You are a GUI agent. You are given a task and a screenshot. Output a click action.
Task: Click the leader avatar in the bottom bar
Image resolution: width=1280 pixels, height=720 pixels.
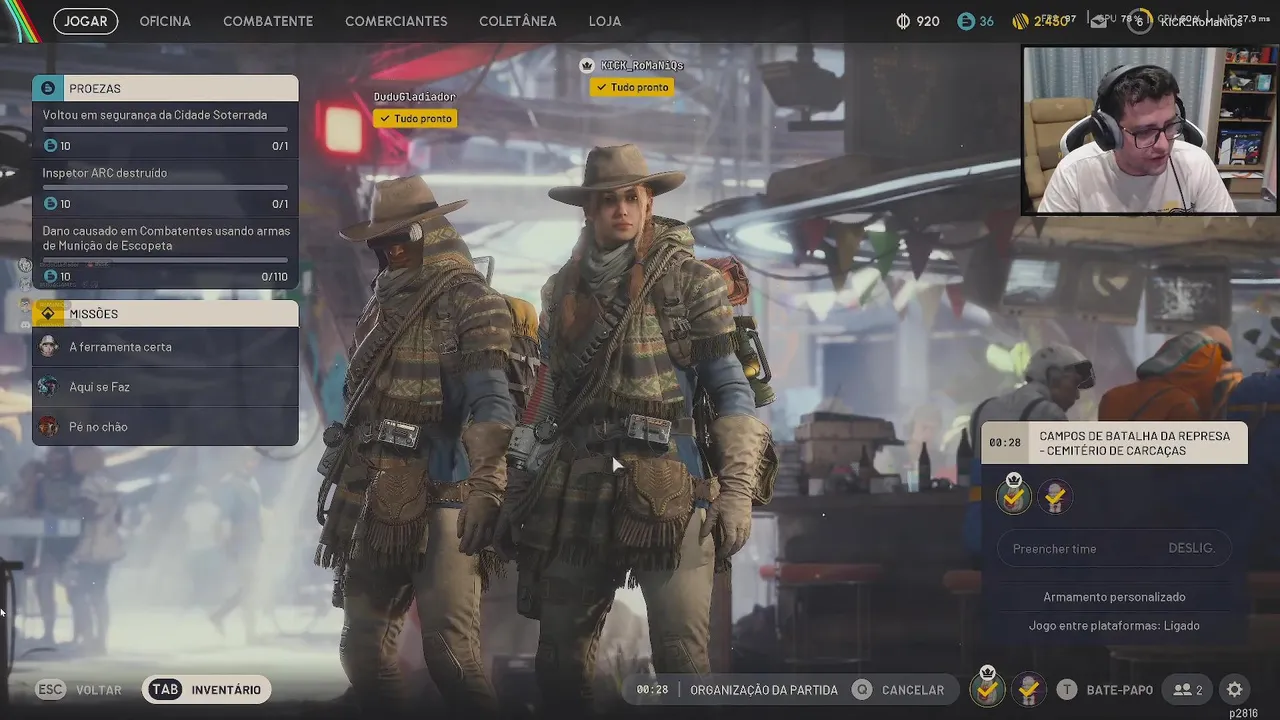click(x=988, y=688)
